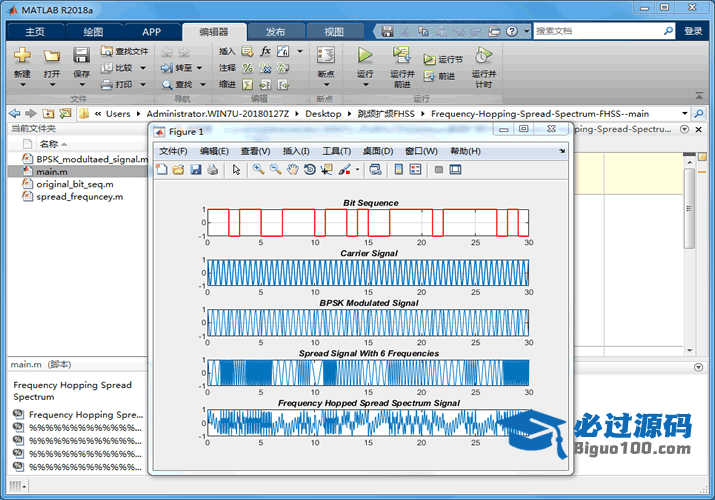Open brush color dropdown arrow in Figure 1
The width and height of the screenshot is (715, 500).
(358, 170)
